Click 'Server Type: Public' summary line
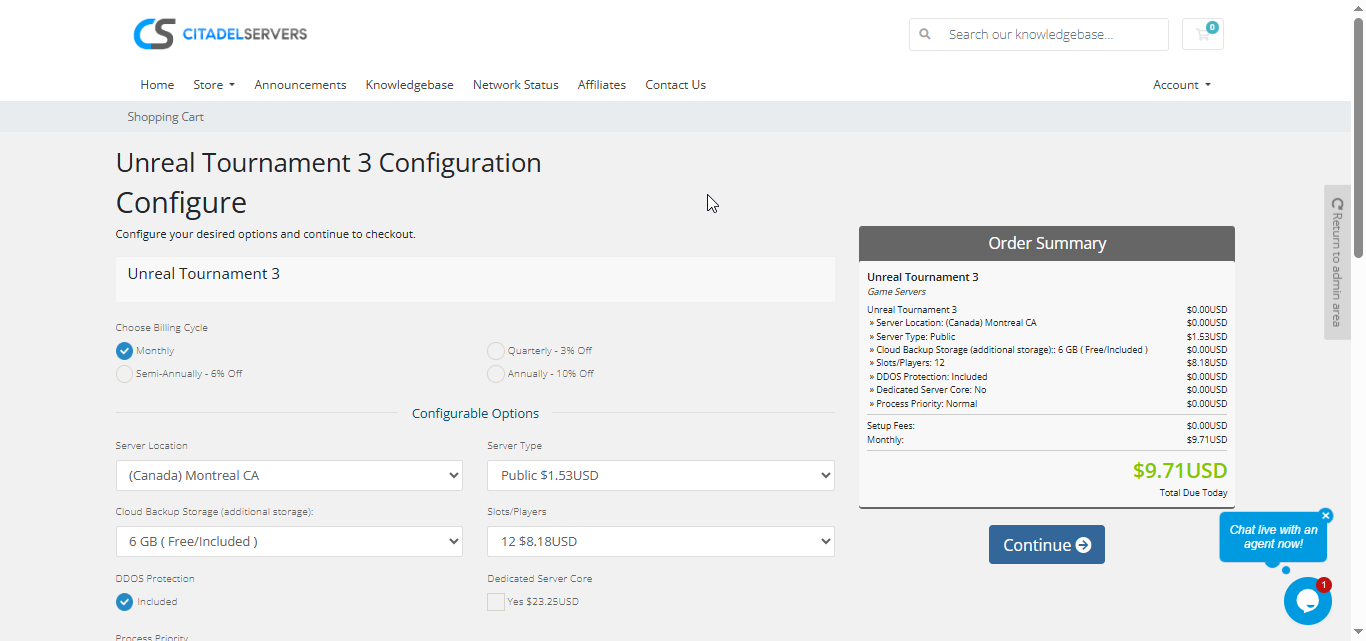 click(x=912, y=337)
